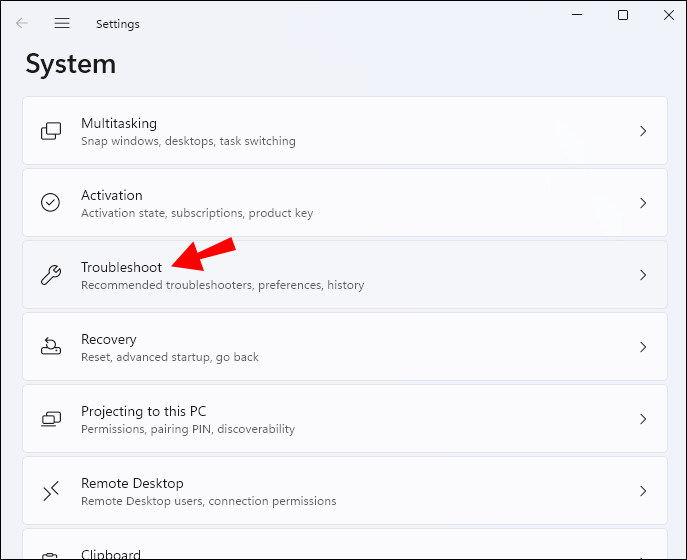Open the Recovery settings entry
The height and width of the screenshot is (560, 687).
click(x=108, y=339)
